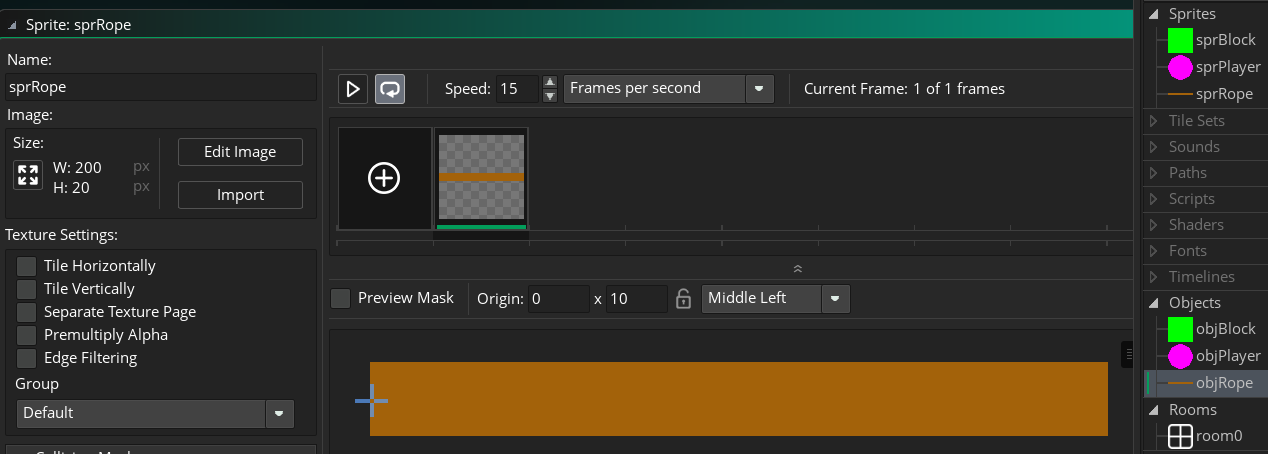Image resolution: width=1268 pixels, height=454 pixels.
Task: Enable Premultiply Alpha checkbox
Action: pos(26,335)
